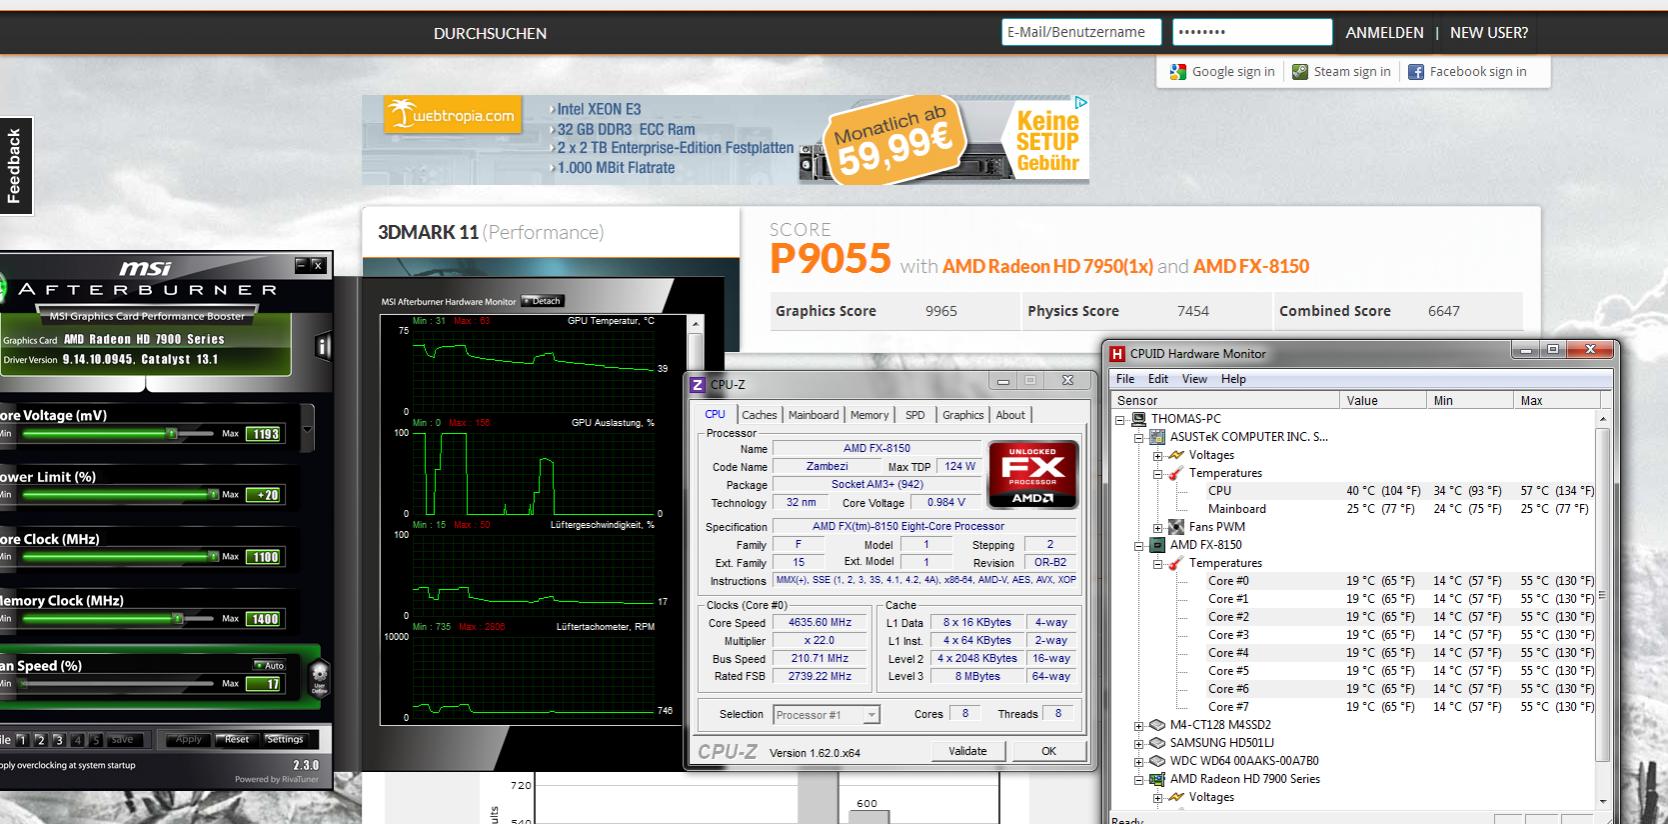
Task: Switch to the CPU-Z SPD tab
Action: coord(915,415)
